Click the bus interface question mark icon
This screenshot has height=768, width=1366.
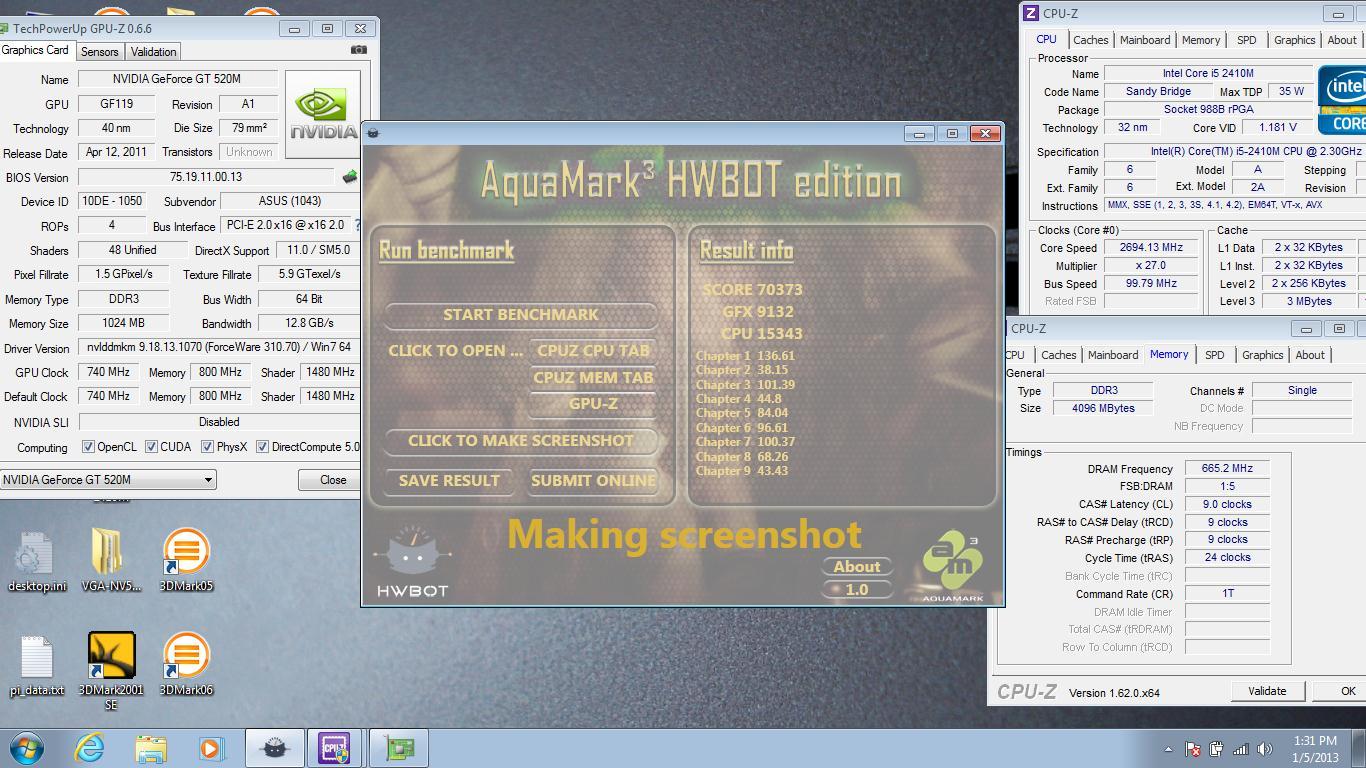coord(357,225)
